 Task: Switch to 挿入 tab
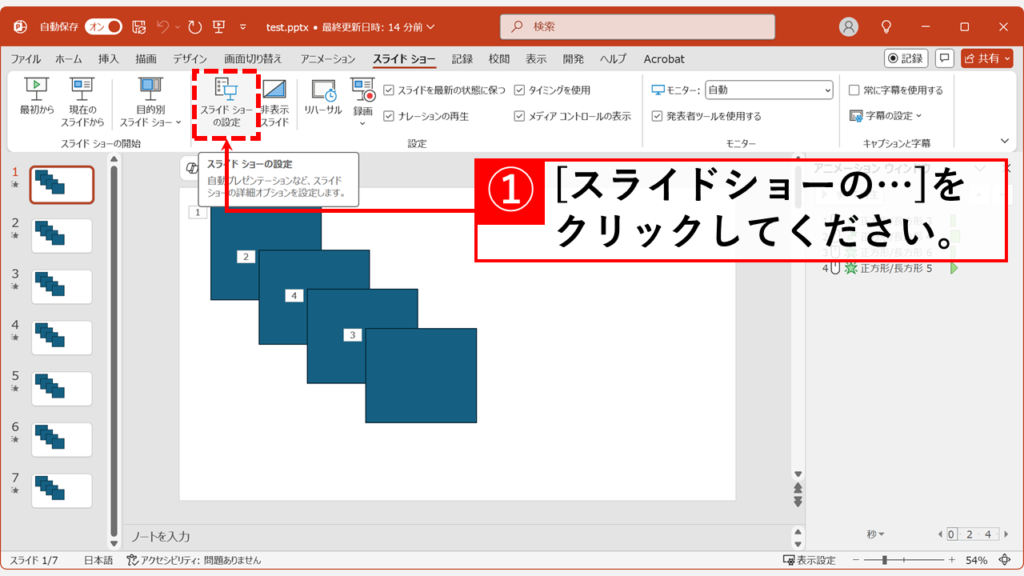pos(108,59)
